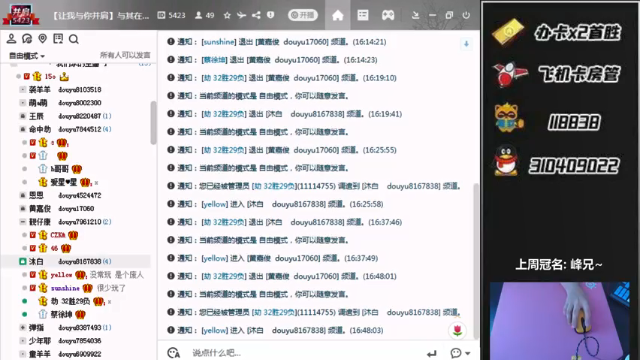
Task: Open the 自由模式 mode dropdown
Action: click(x=27, y=56)
